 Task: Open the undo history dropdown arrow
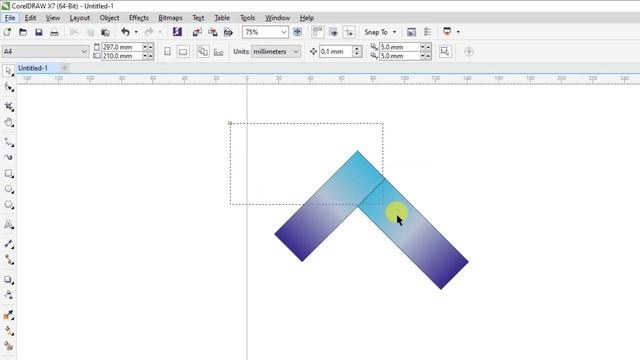(136, 32)
